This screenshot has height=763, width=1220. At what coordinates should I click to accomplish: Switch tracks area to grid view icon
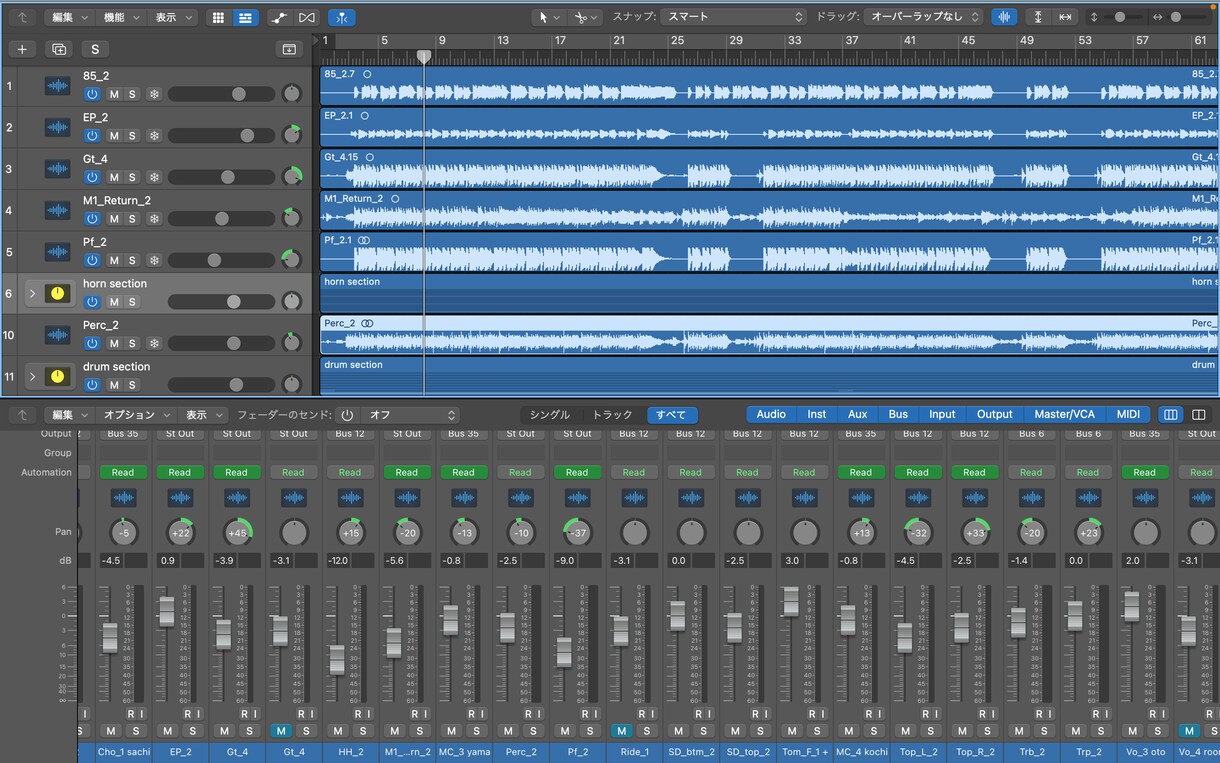coord(219,17)
